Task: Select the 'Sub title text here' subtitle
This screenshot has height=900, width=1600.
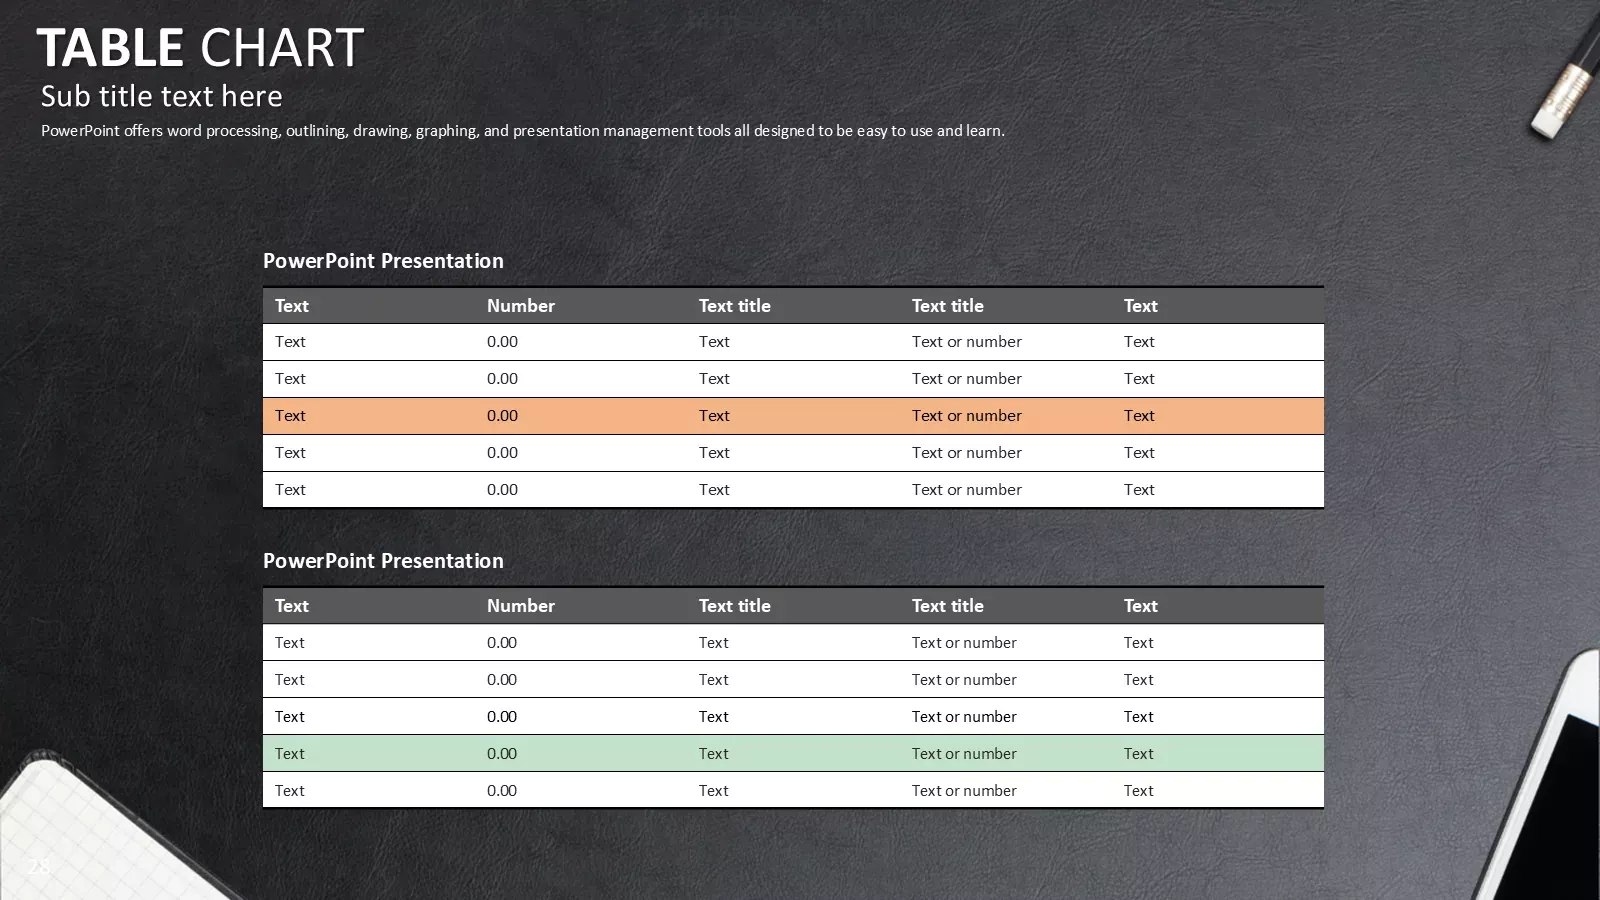Action: (x=161, y=96)
